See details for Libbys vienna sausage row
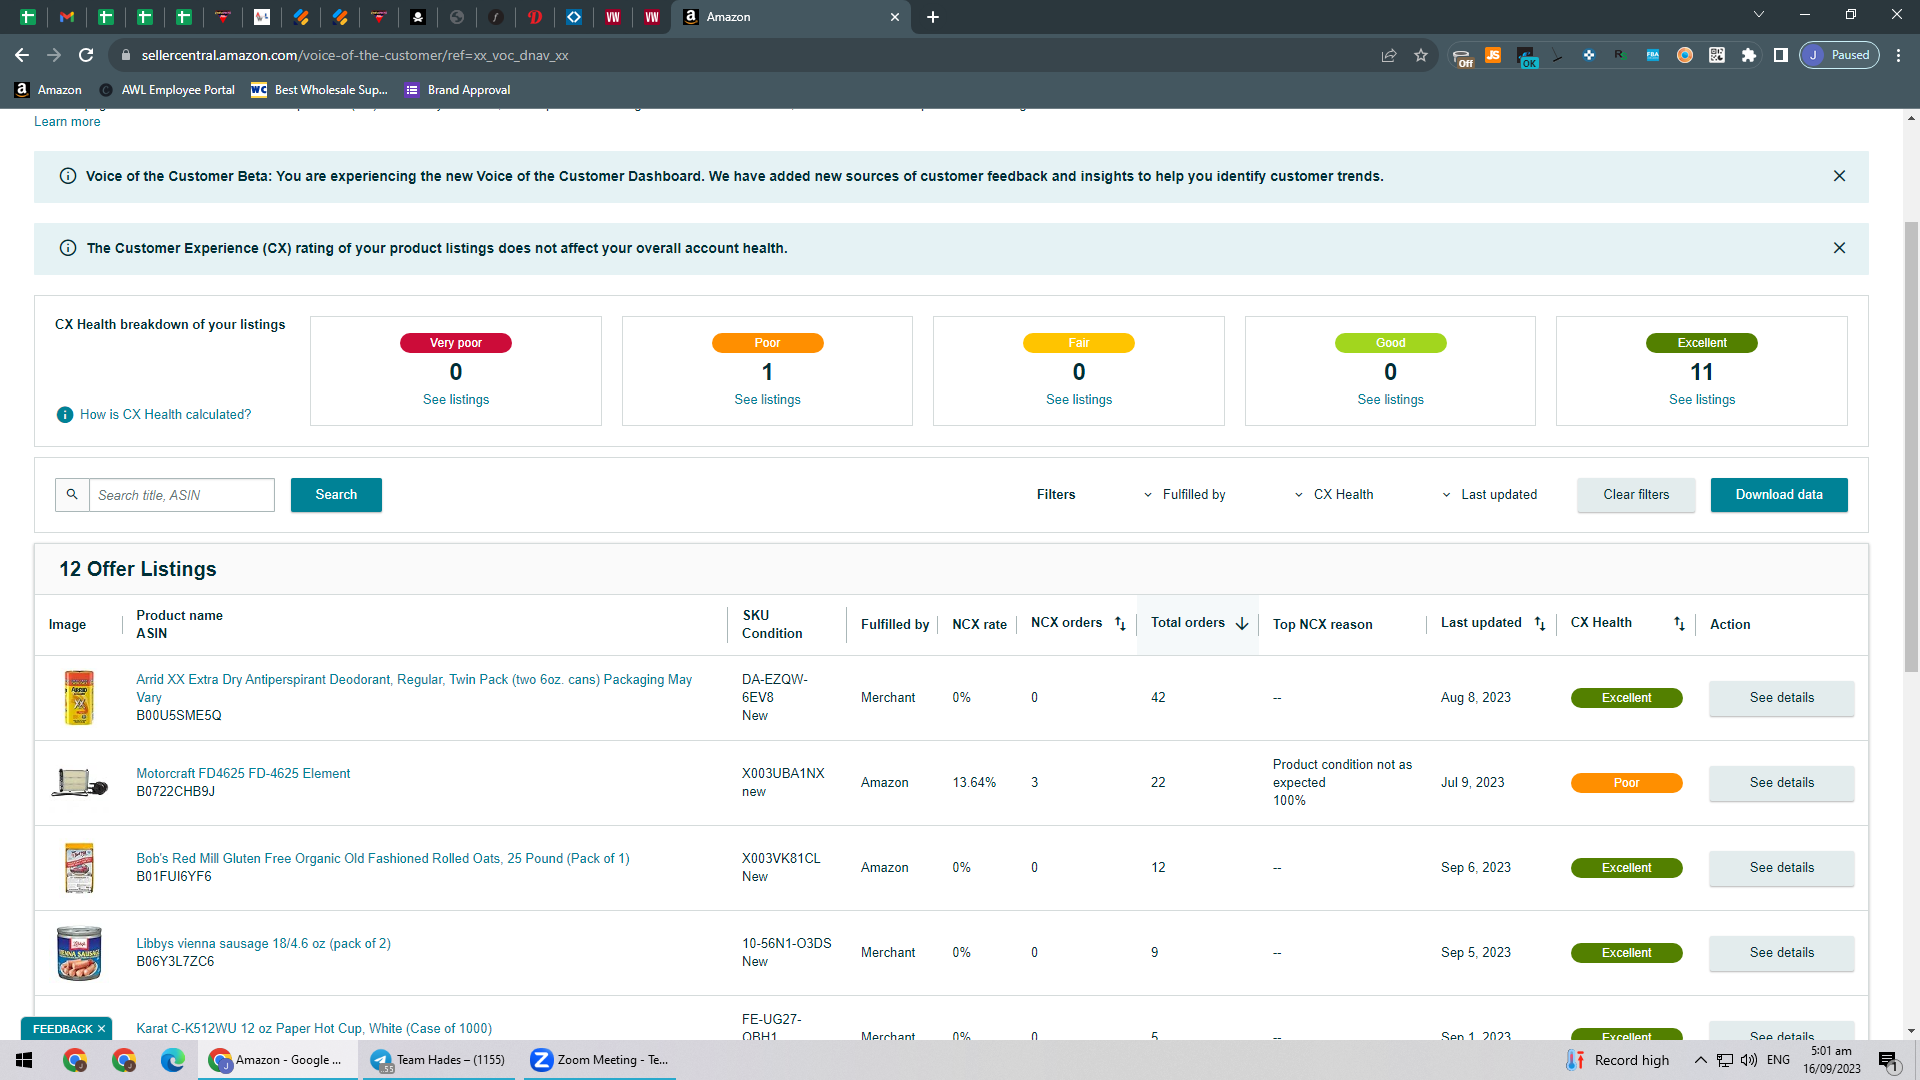1920x1080 pixels. pos(1781,953)
